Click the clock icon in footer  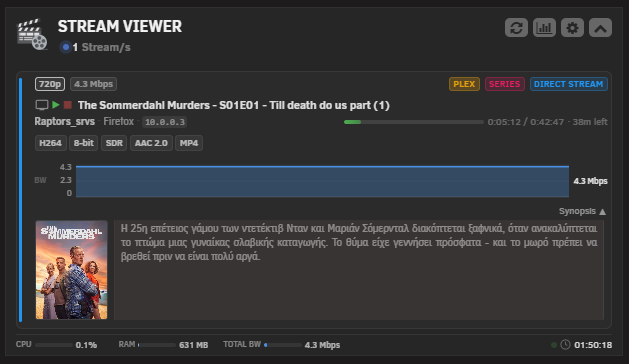565,344
